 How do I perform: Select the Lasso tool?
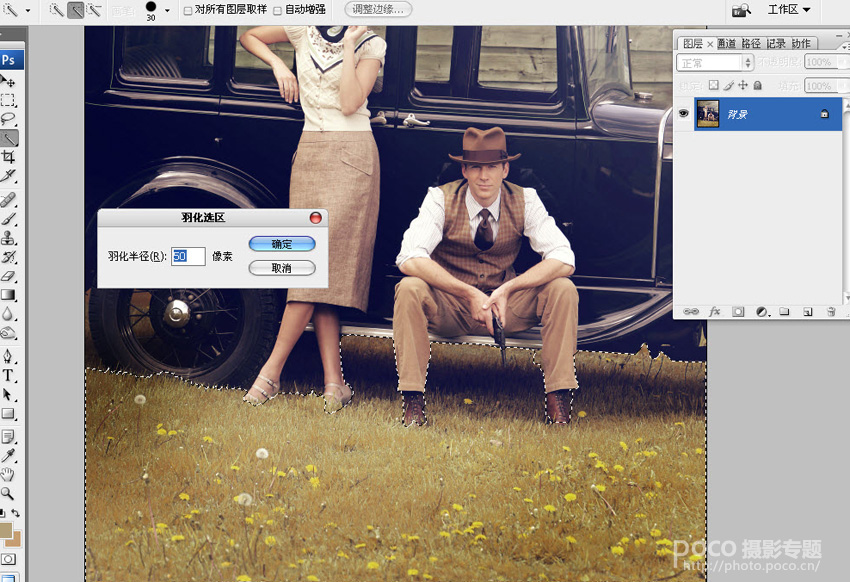pos(9,119)
